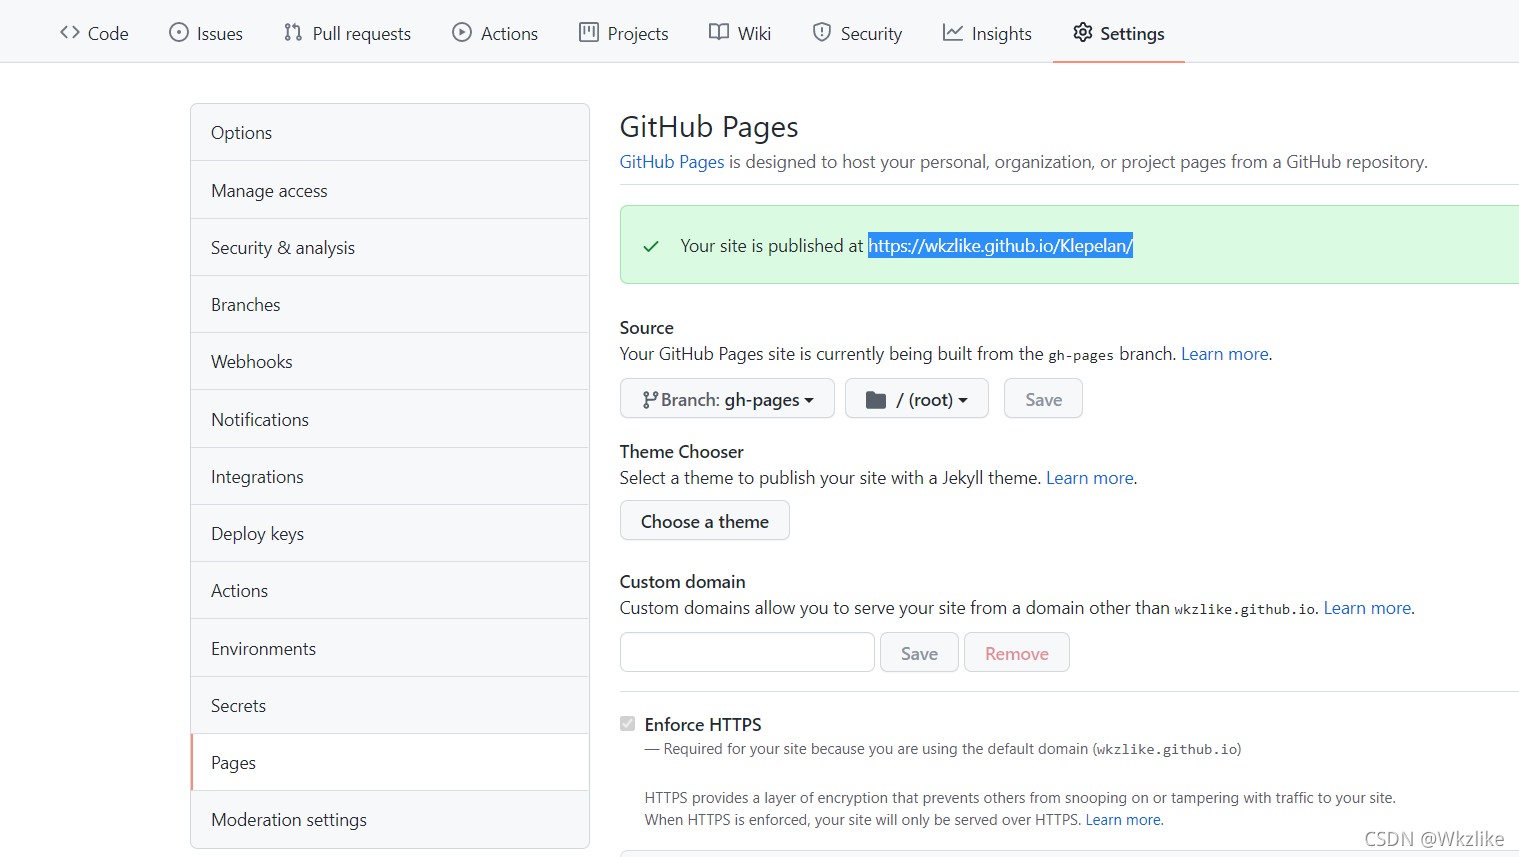
Task: Click the GitHub Pages link in description
Action: [672, 162]
